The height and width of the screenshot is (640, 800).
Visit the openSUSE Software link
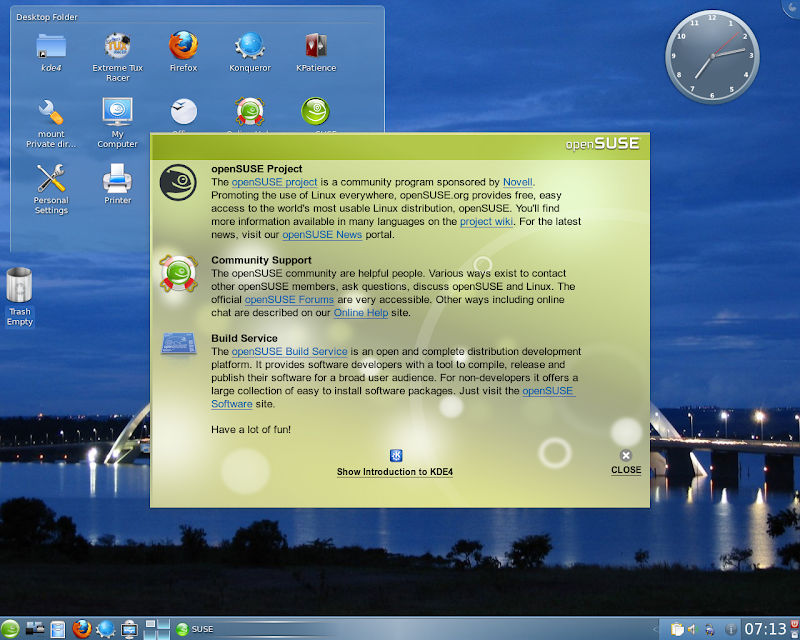(548, 391)
